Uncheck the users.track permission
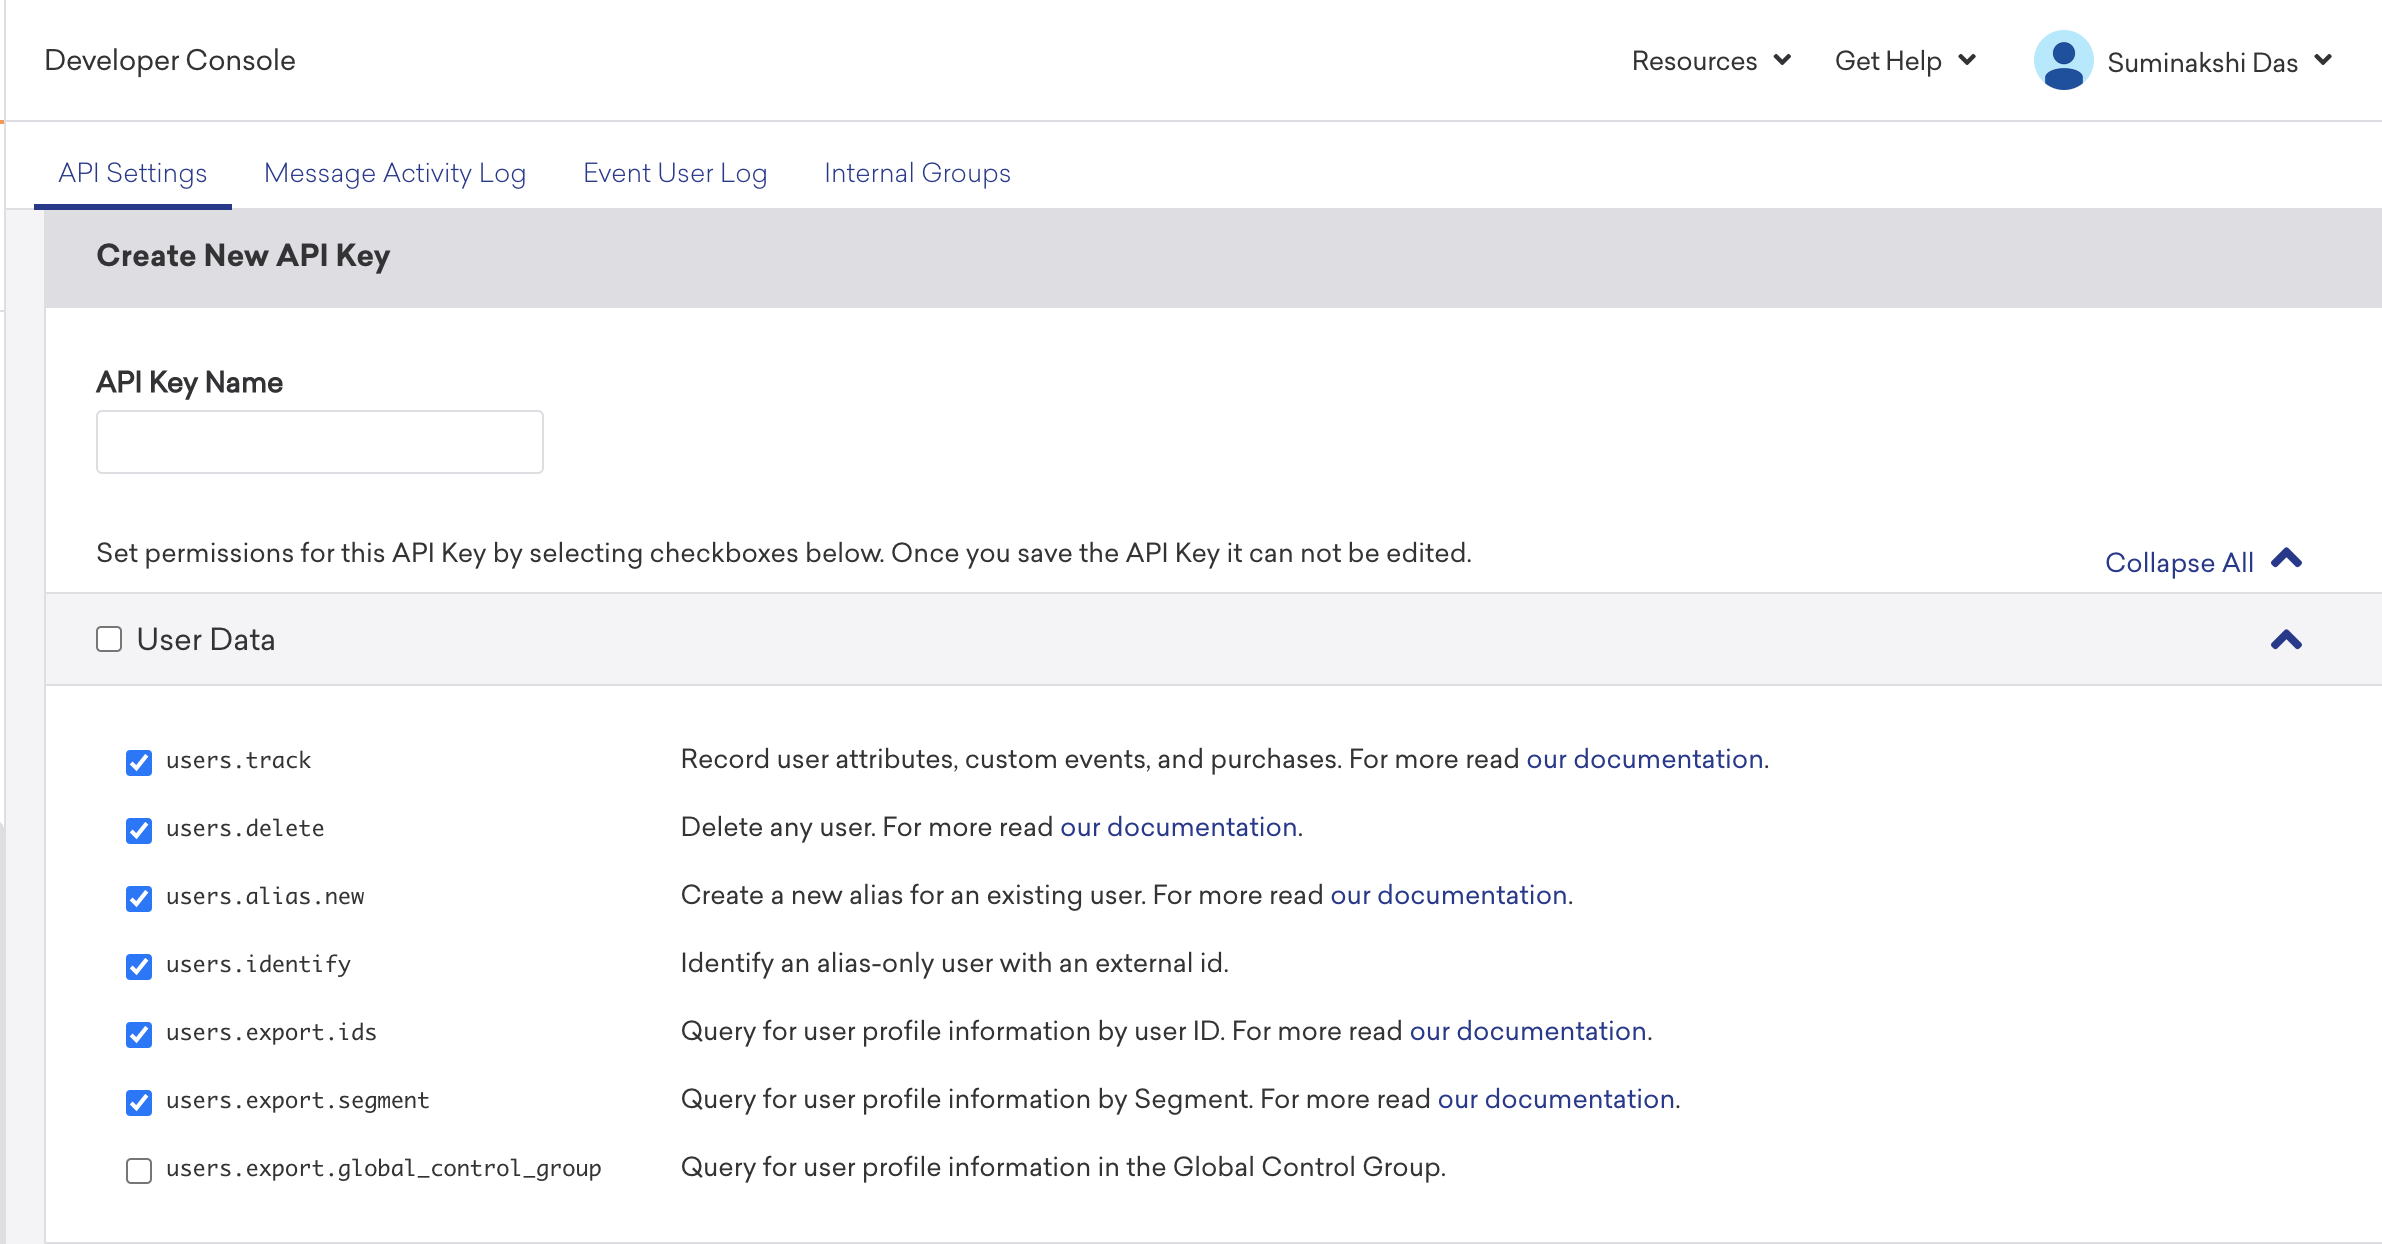2382x1244 pixels. click(x=139, y=762)
